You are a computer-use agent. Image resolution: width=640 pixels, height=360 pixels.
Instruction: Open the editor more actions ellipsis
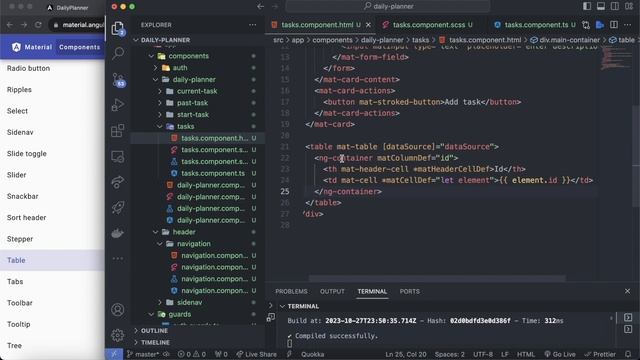628,25
